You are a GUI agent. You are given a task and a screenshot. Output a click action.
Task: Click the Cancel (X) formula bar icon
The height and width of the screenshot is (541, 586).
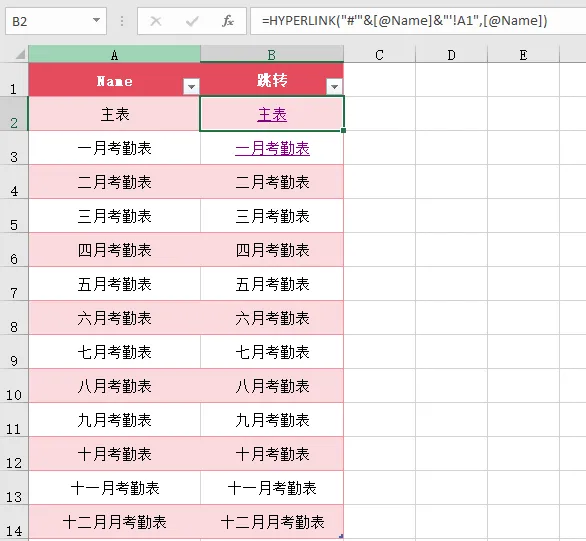coord(155,21)
